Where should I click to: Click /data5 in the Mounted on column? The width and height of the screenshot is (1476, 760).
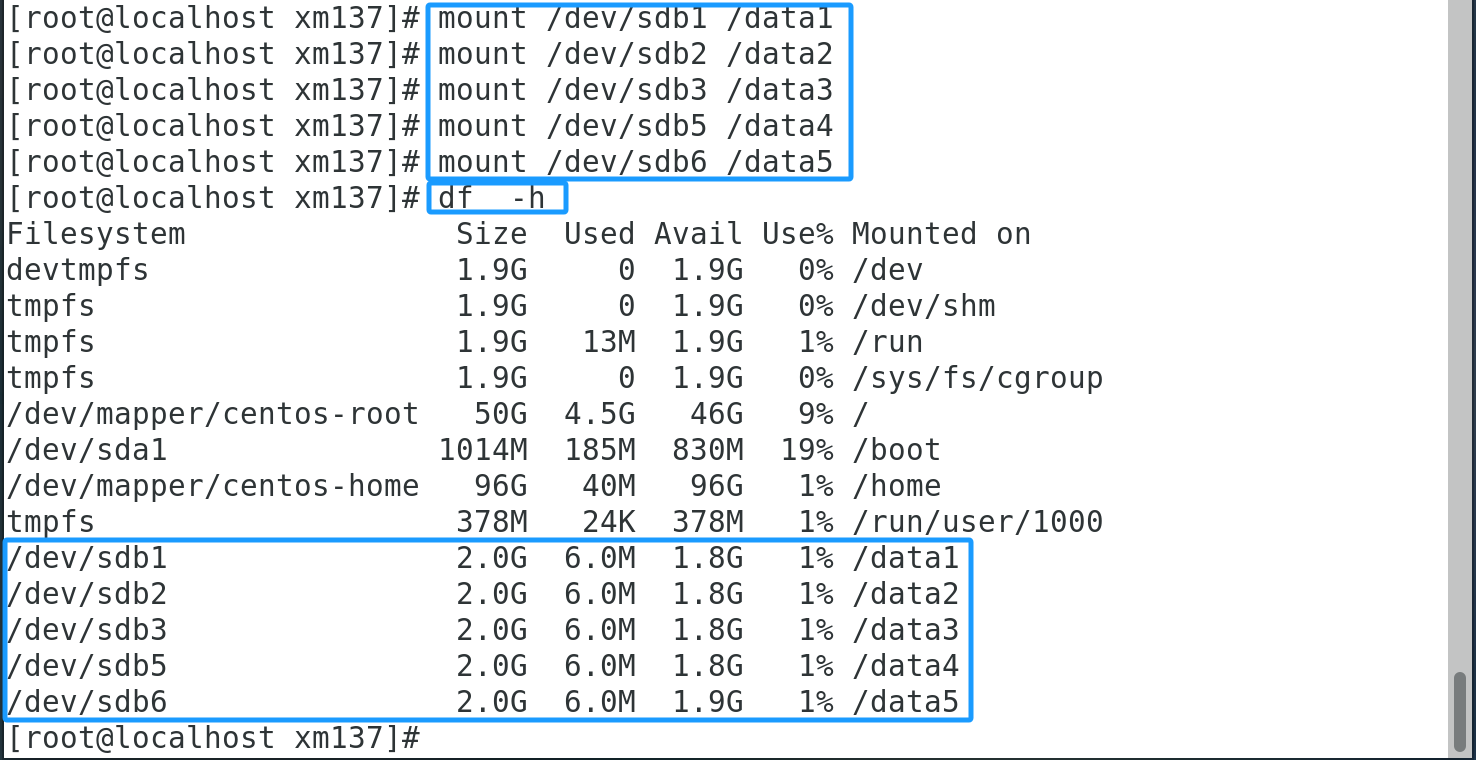905,702
